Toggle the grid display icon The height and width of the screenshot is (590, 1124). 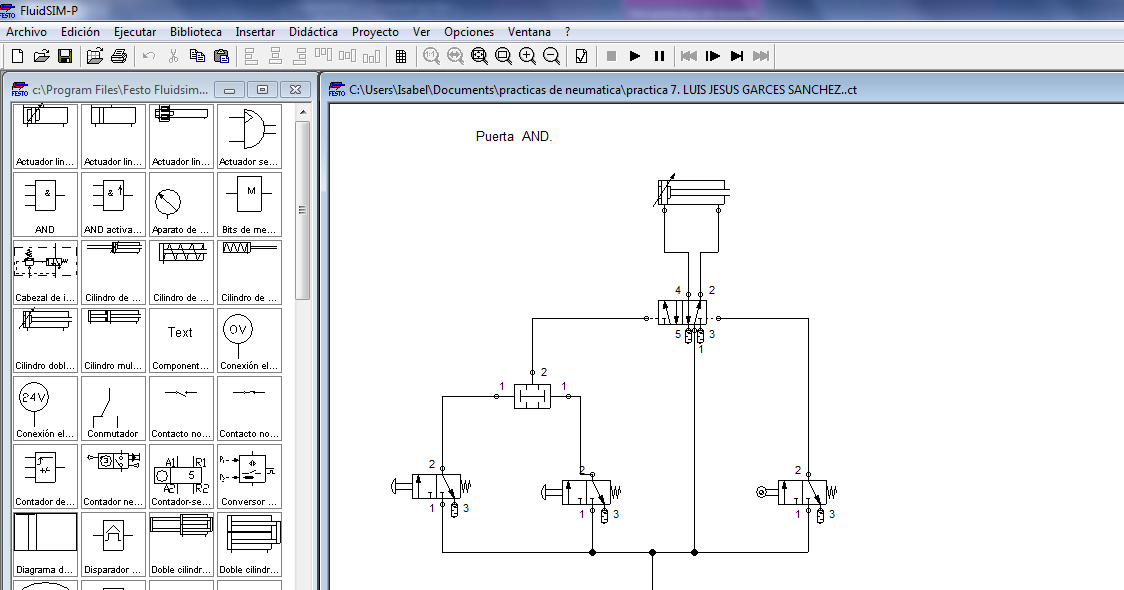(401, 56)
